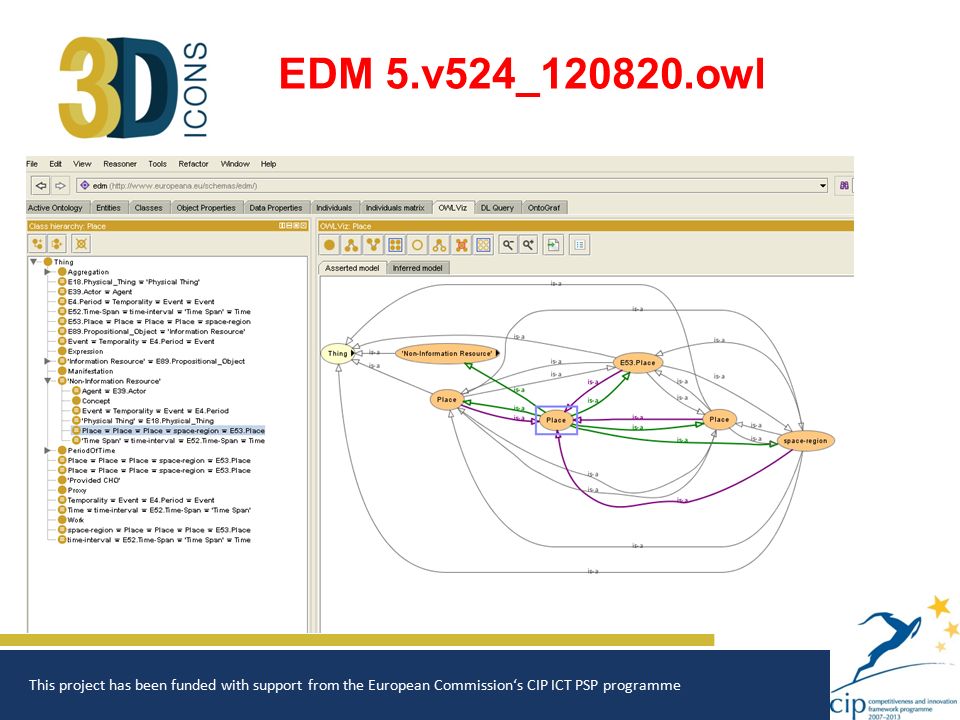Image resolution: width=960 pixels, height=720 pixels.
Task: Click the Delete selected class icon
Action: click(x=81, y=244)
